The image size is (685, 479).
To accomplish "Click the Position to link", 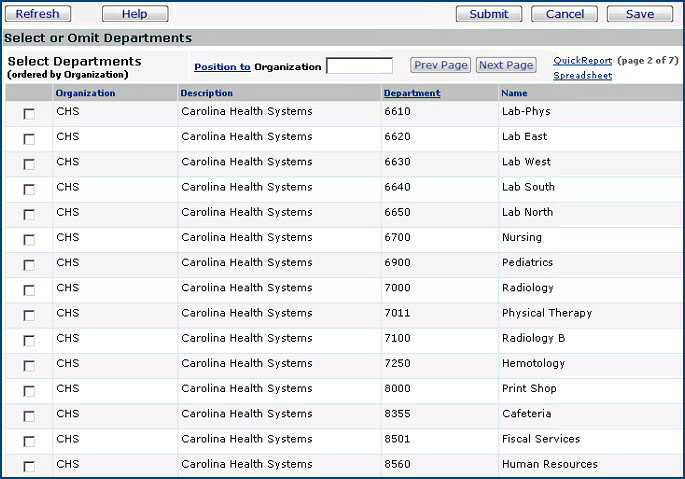I will click(222, 67).
